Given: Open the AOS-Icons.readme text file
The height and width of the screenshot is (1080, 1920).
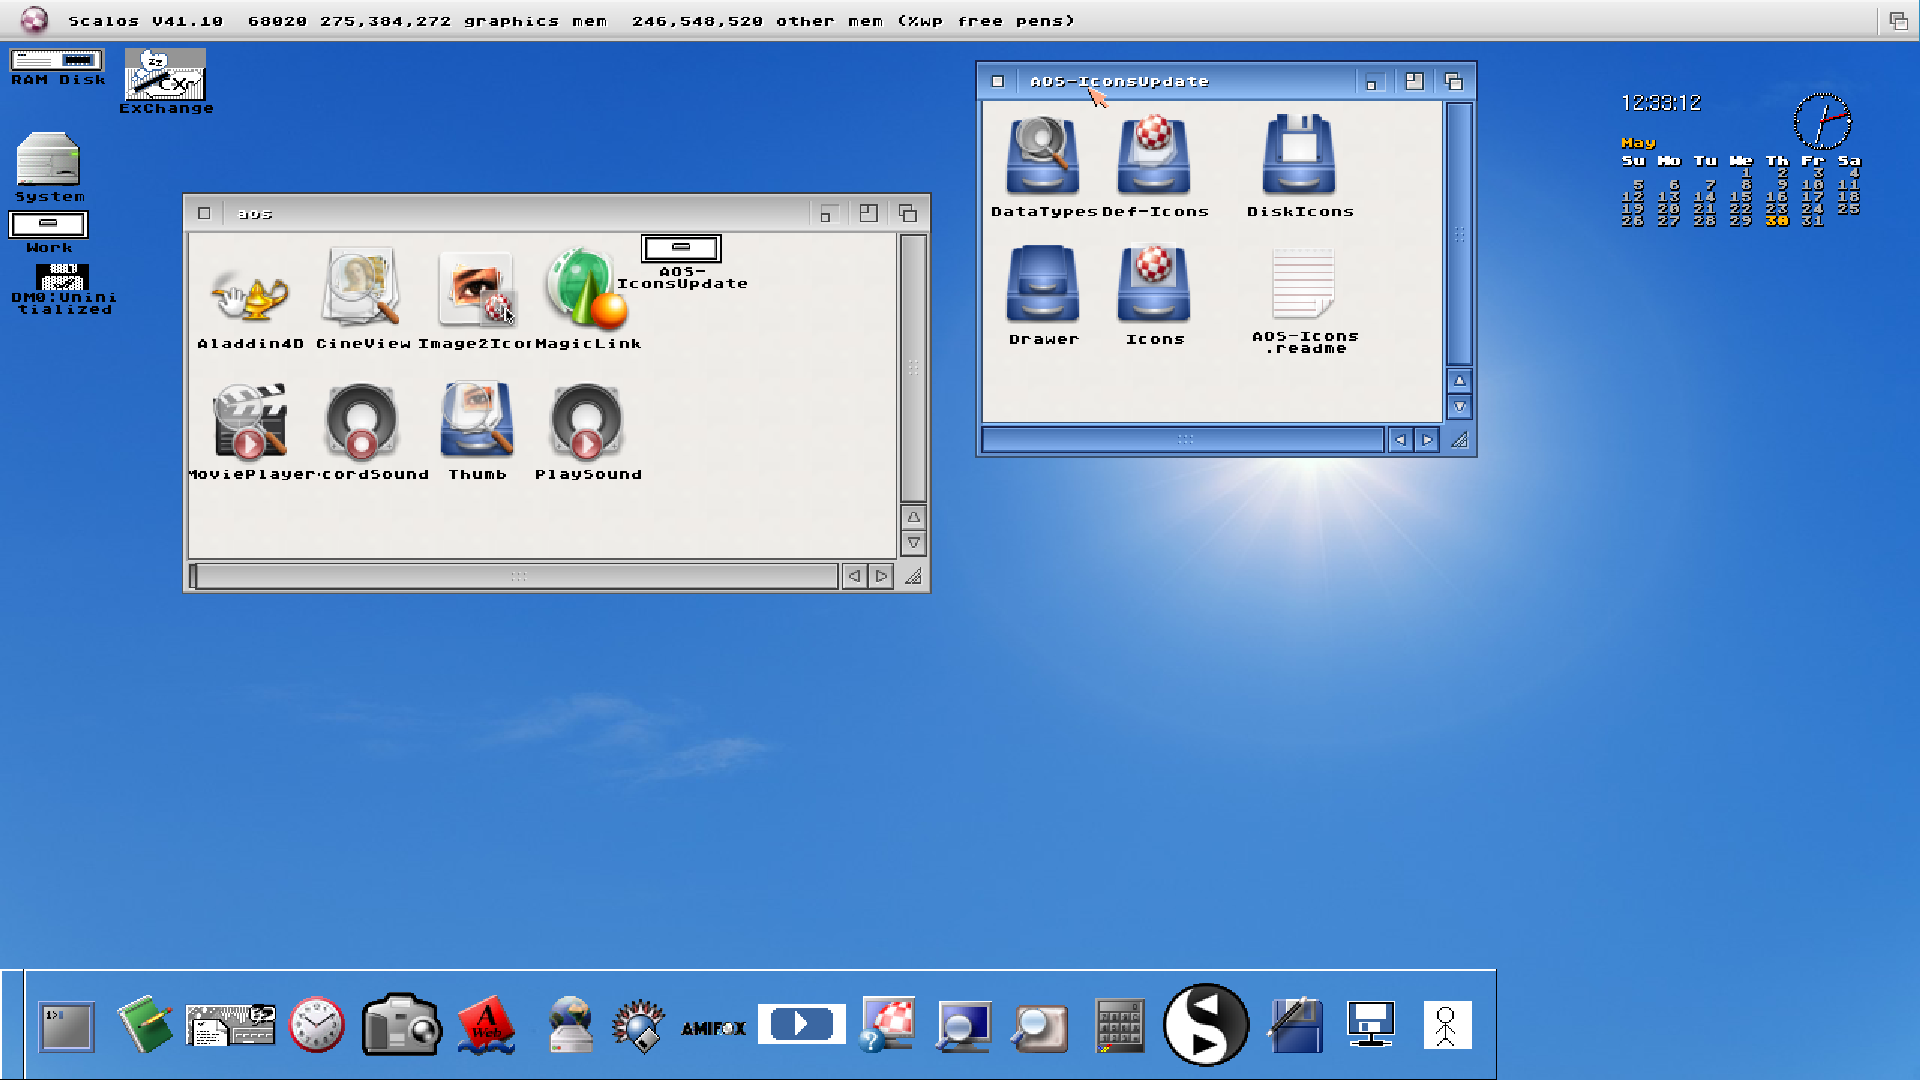Looking at the screenshot, I should point(1302,284).
